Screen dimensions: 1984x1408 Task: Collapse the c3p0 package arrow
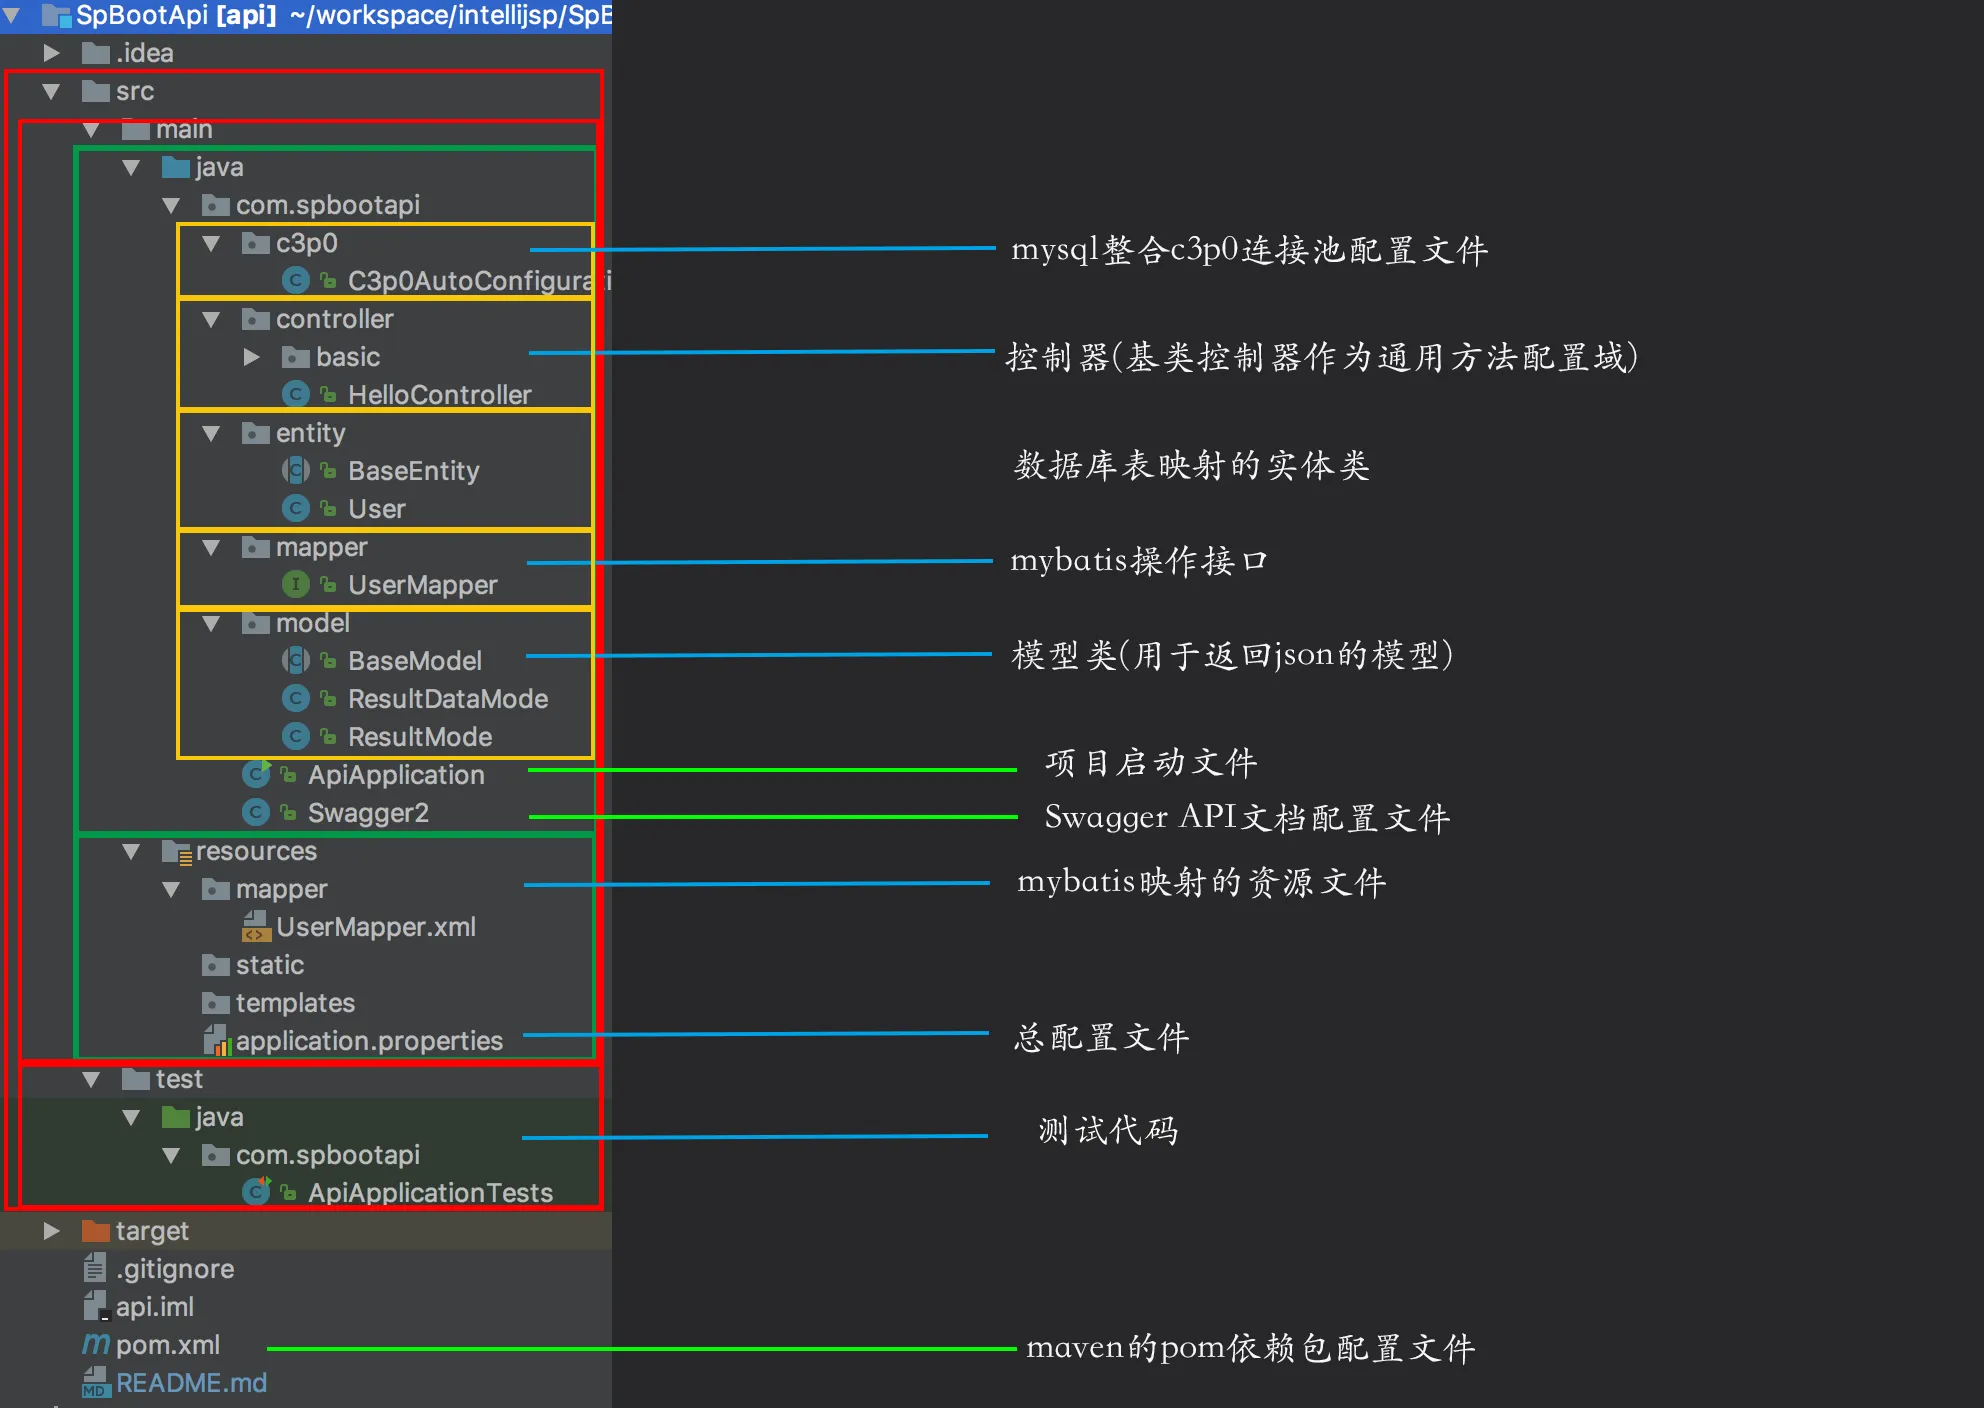(211, 243)
